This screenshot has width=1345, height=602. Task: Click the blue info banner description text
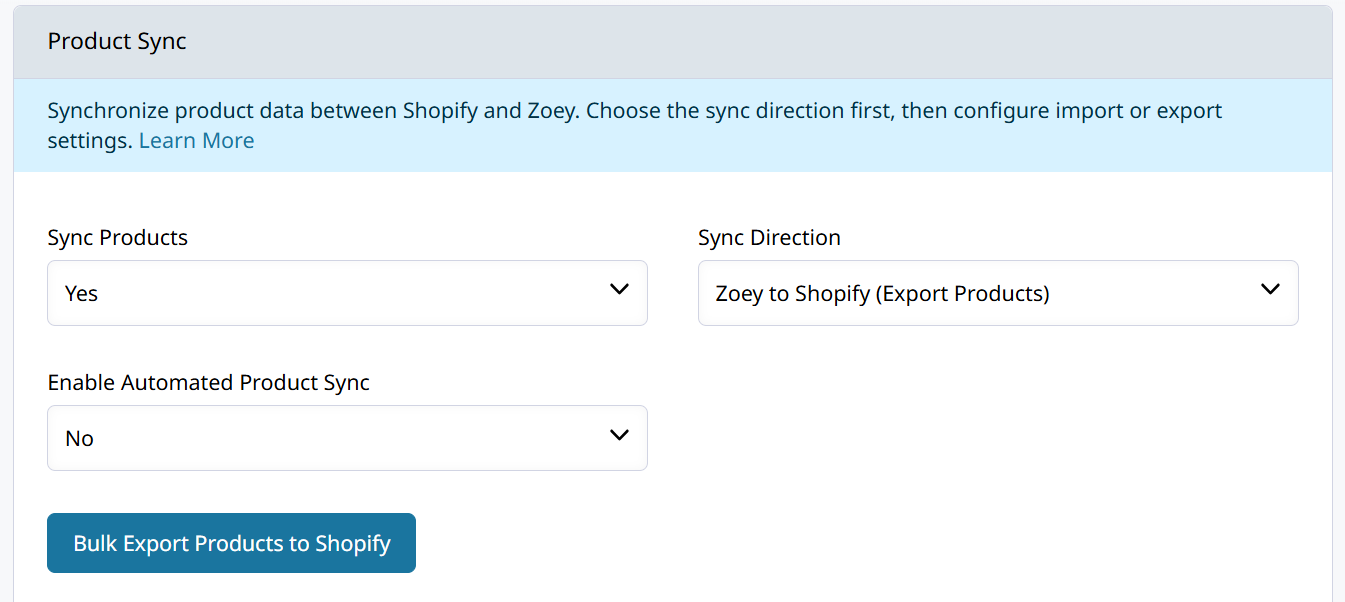(635, 125)
